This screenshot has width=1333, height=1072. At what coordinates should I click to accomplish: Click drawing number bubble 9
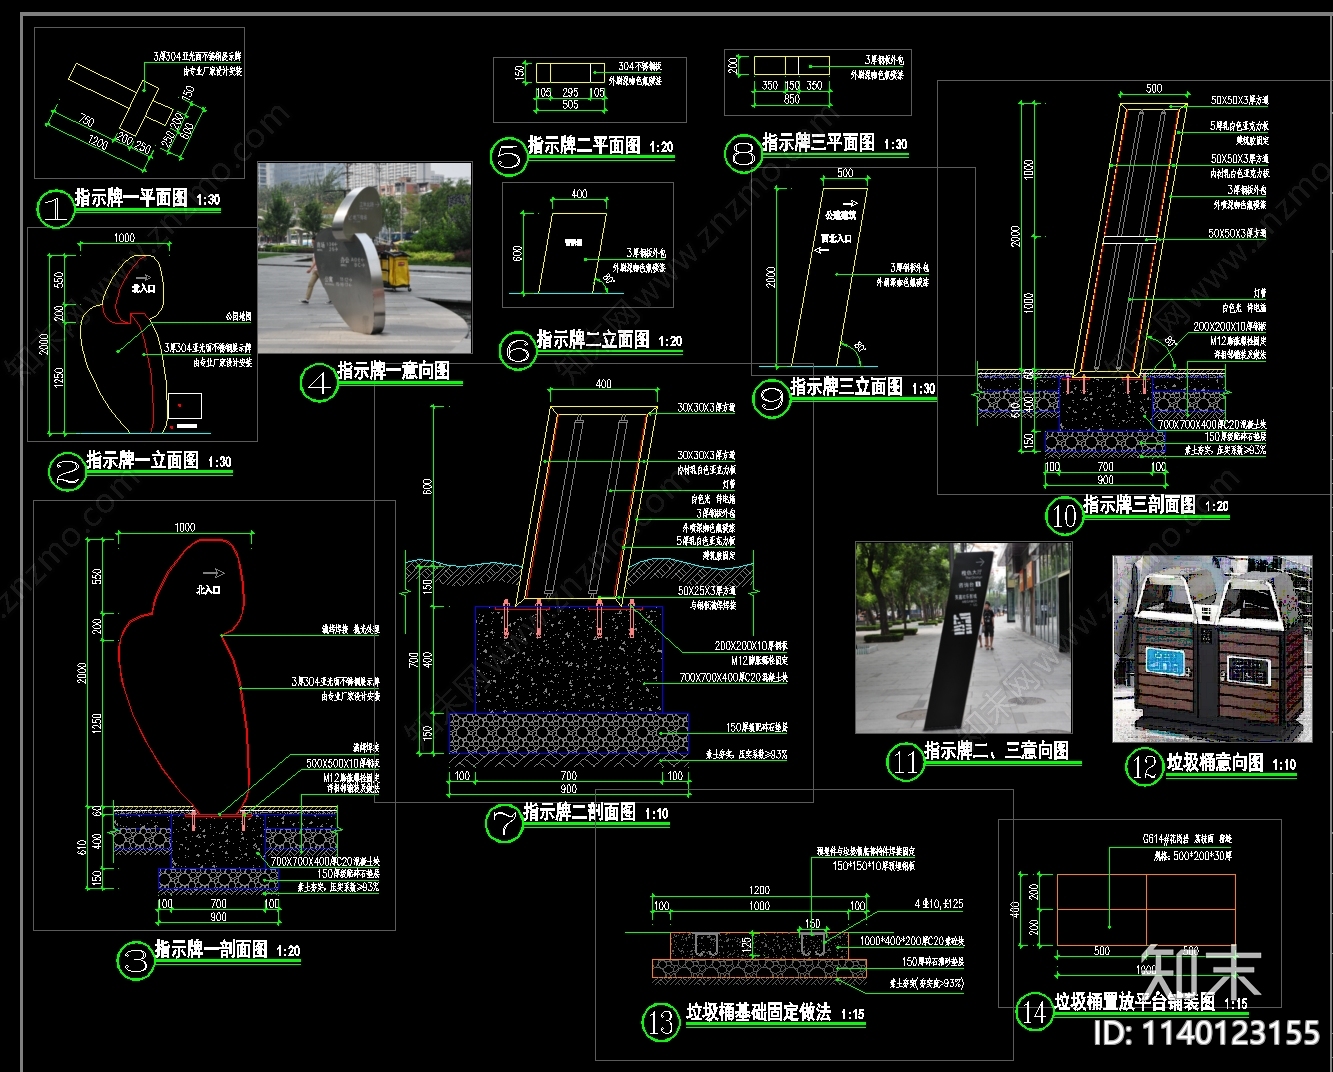(x=771, y=400)
